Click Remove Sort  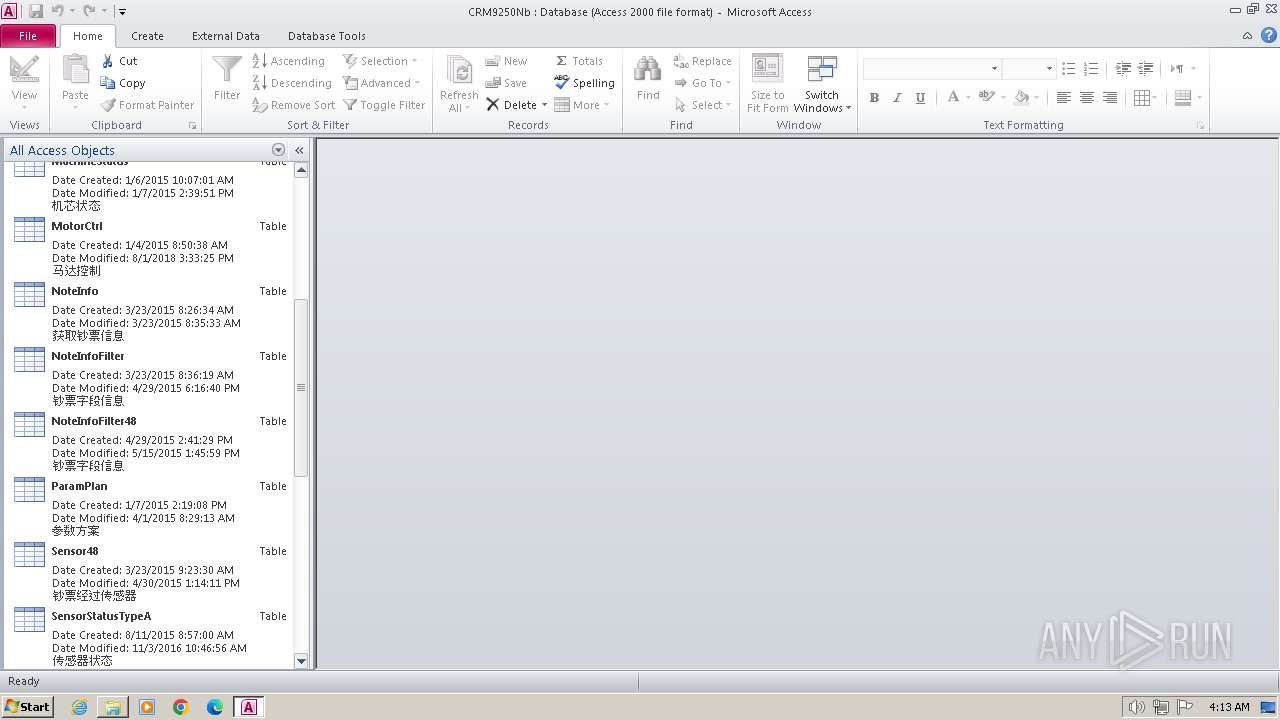click(293, 105)
